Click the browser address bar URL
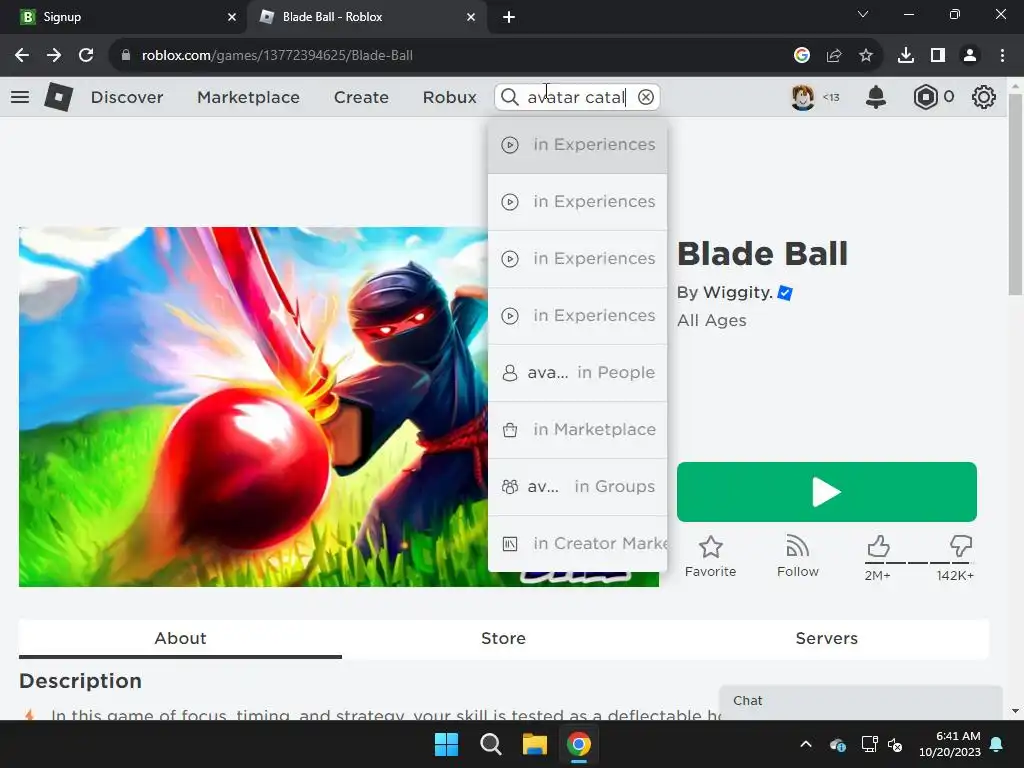1024x768 pixels. [x=277, y=56]
